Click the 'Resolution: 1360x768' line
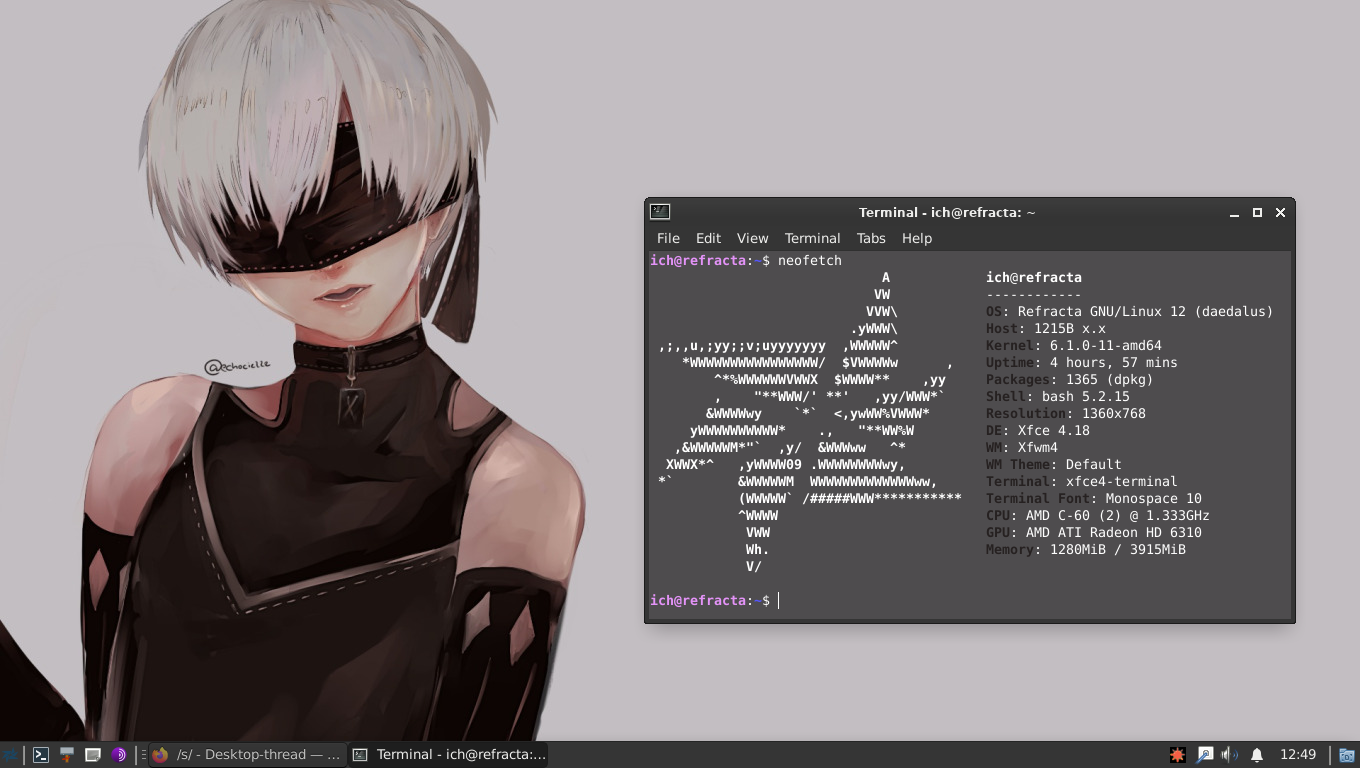The height and width of the screenshot is (768, 1360). point(1065,413)
